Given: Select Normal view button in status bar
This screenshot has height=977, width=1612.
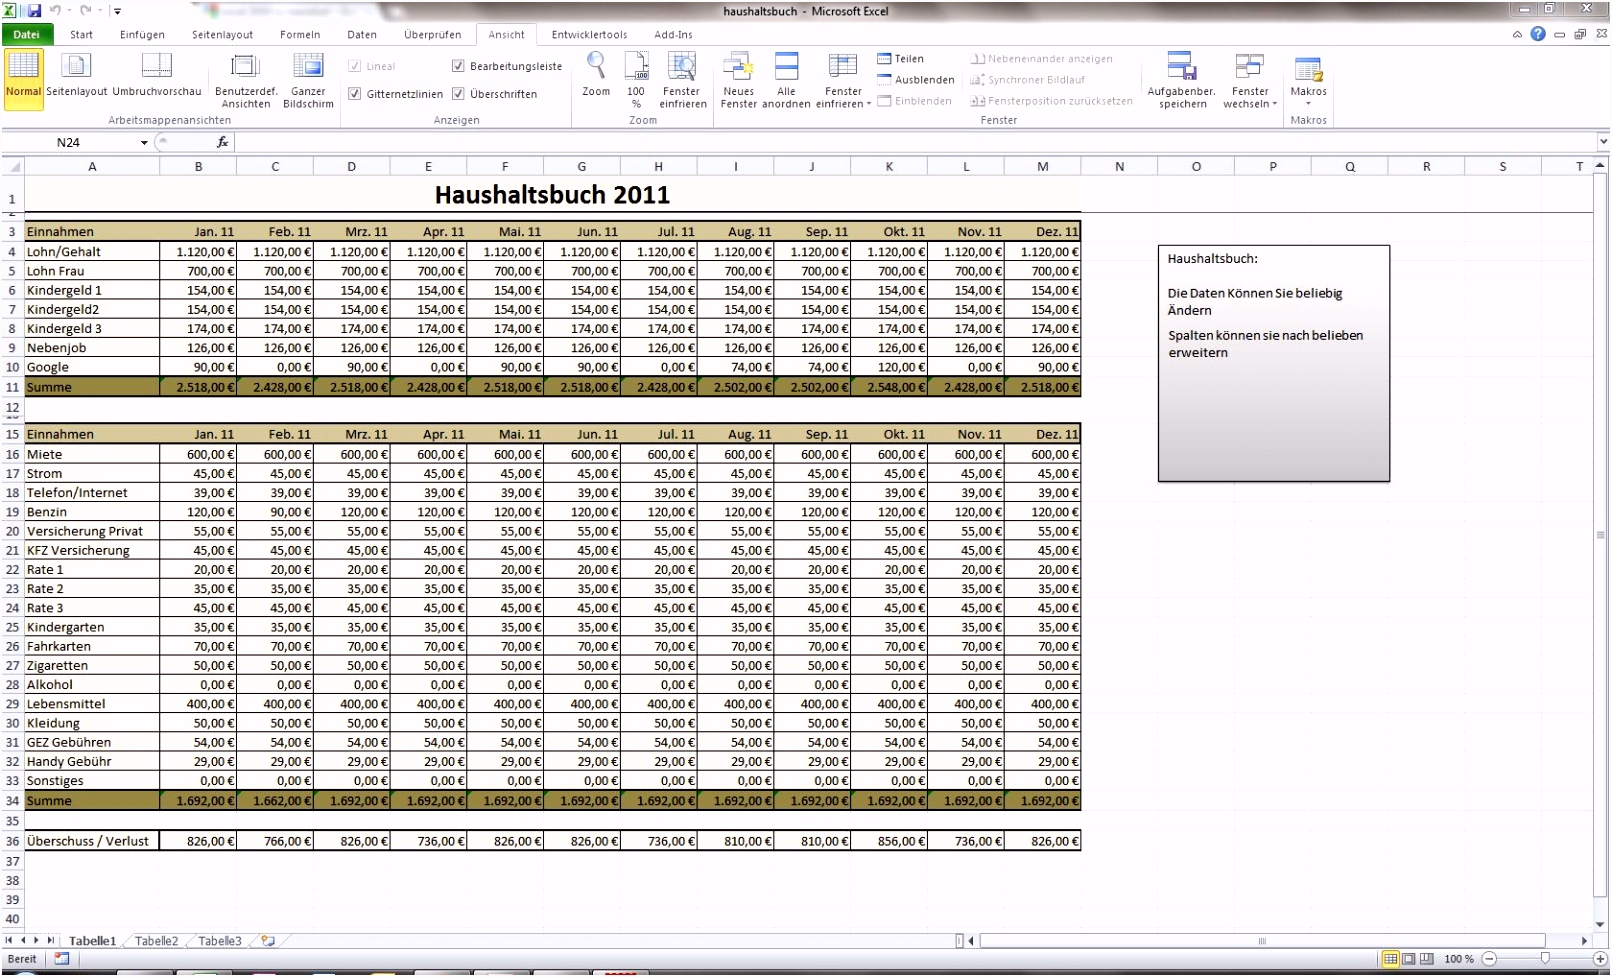Looking at the screenshot, I should click(x=1391, y=959).
